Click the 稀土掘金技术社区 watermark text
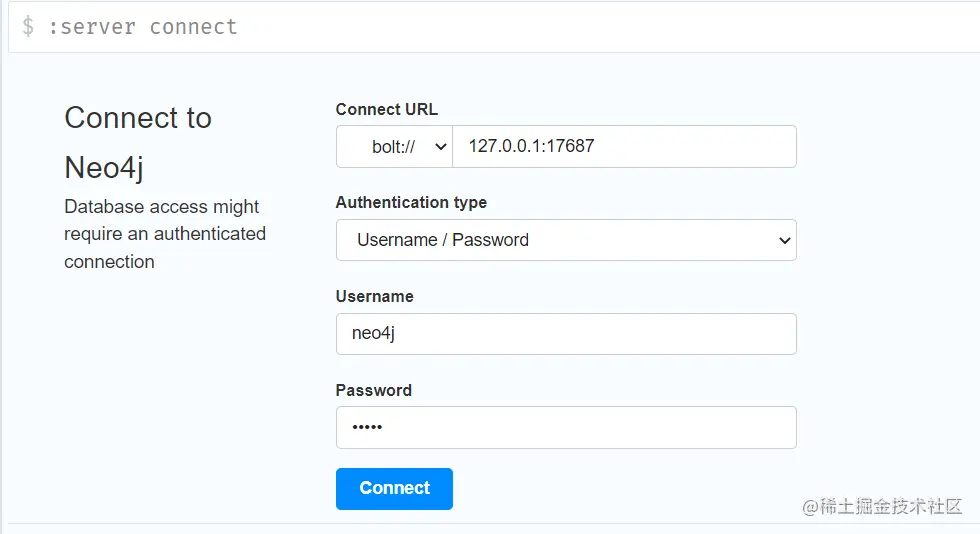 click(889, 506)
